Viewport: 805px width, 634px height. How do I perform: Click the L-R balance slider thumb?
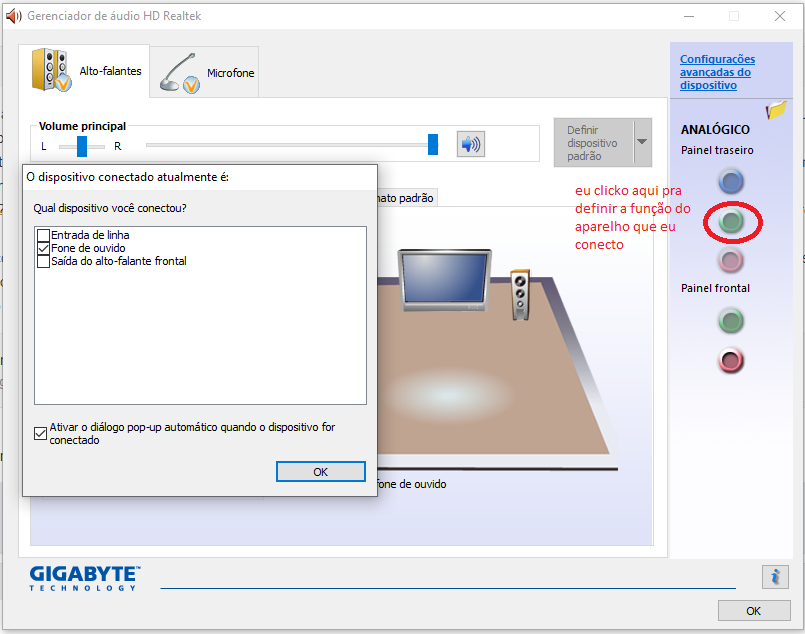pos(82,146)
